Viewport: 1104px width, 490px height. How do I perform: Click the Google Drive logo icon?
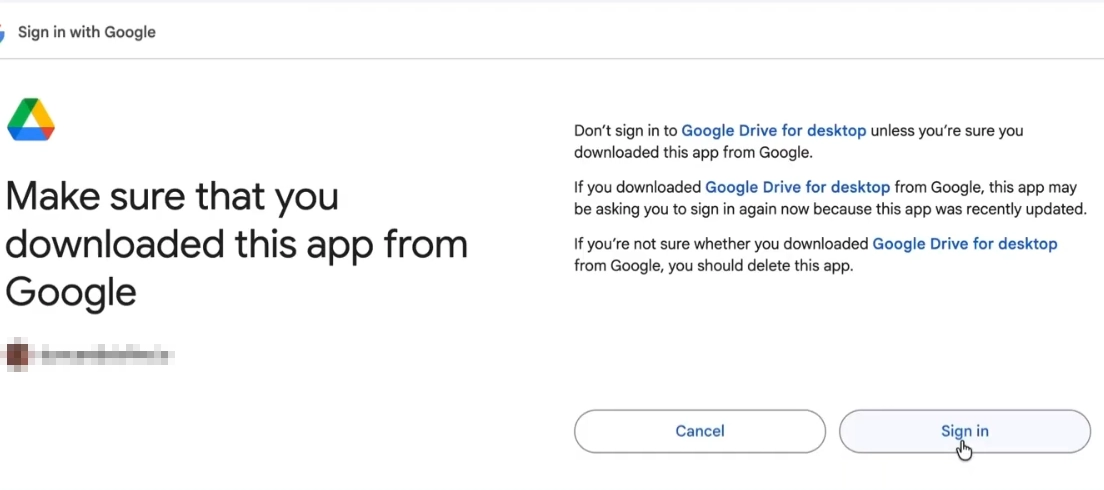(31, 120)
